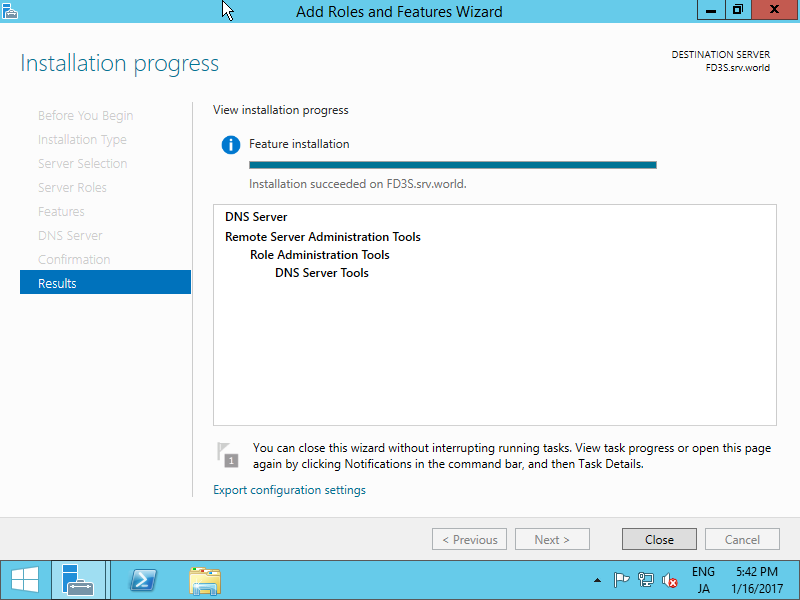Click DNS Server Tools entry
Viewport: 800px width, 600px height.
[x=321, y=272]
